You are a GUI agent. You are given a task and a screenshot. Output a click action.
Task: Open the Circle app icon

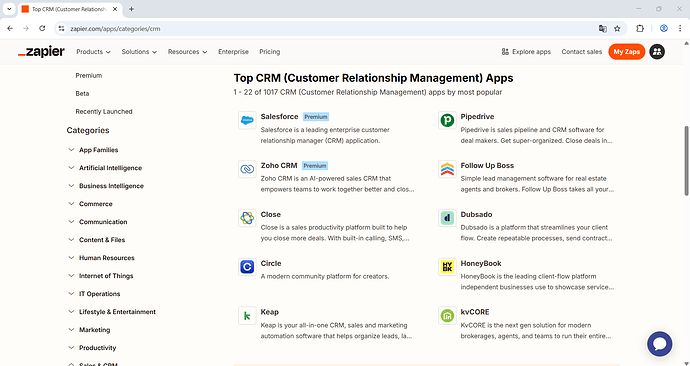[247, 267]
